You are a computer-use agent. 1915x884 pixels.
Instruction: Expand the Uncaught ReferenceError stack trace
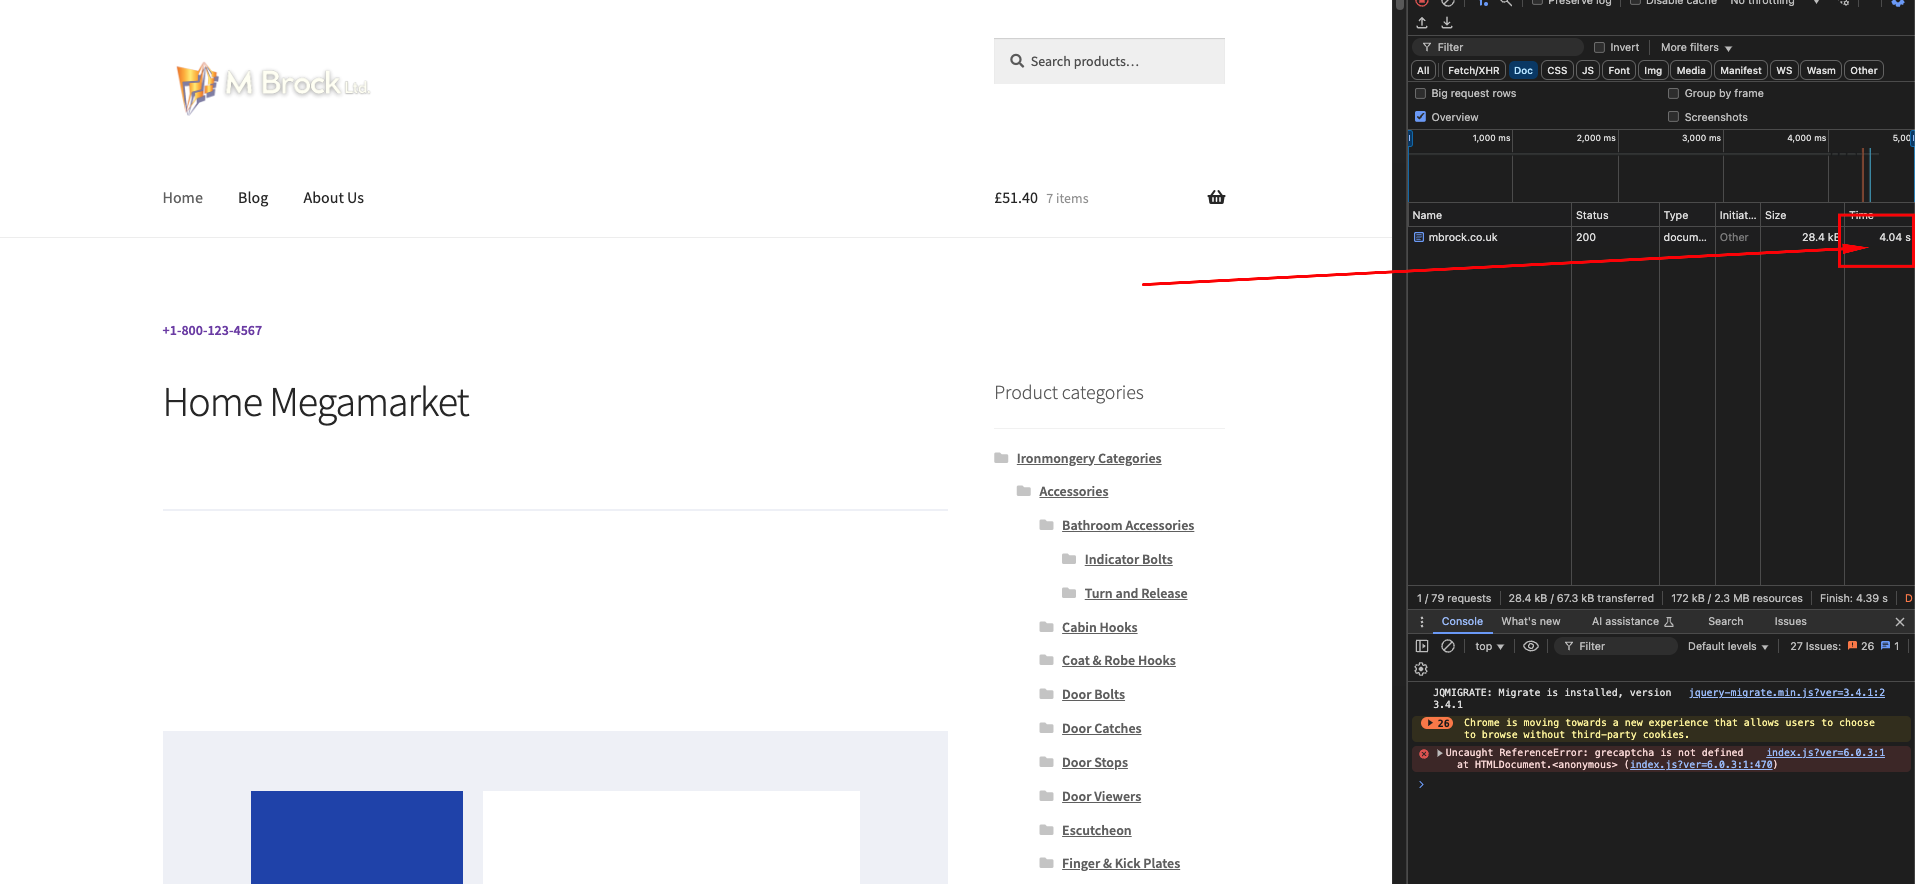tap(1440, 753)
